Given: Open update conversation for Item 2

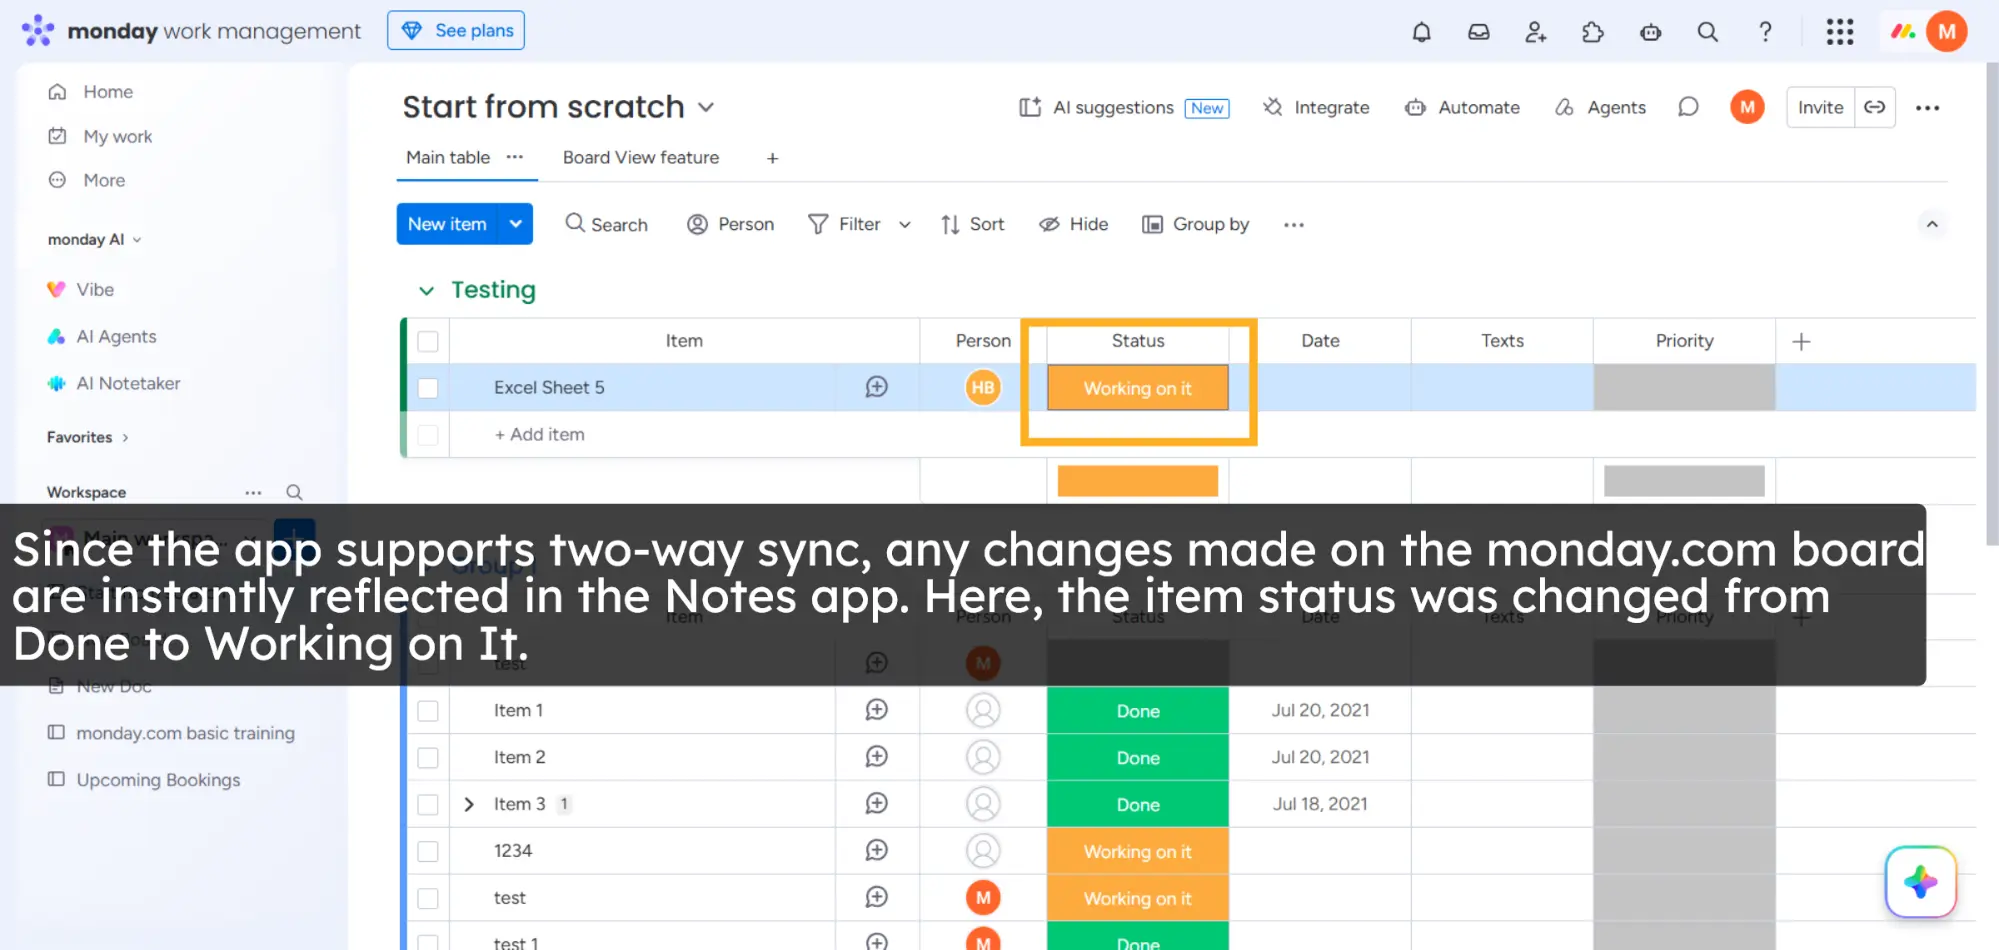Looking at the screenshot, I should [876, 757].
